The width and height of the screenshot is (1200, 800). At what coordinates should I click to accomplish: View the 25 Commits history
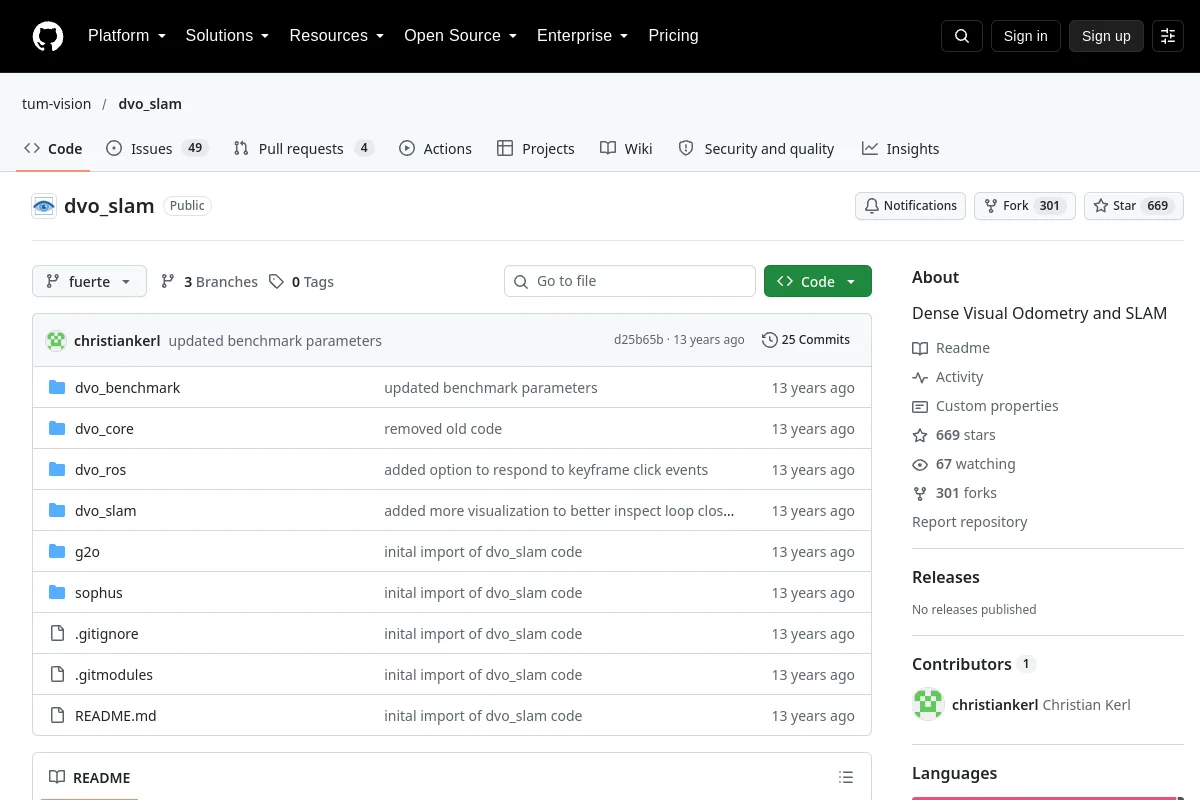(806, 340)
